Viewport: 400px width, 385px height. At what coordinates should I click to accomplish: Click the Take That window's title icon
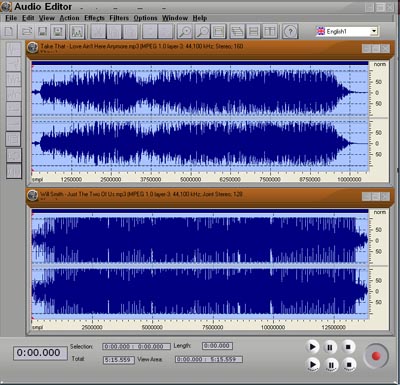coord(32,48)
